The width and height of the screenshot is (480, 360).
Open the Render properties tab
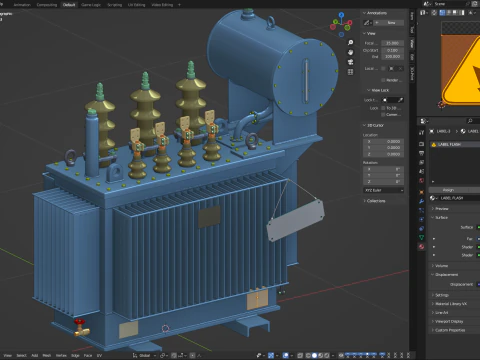[422, 144]
